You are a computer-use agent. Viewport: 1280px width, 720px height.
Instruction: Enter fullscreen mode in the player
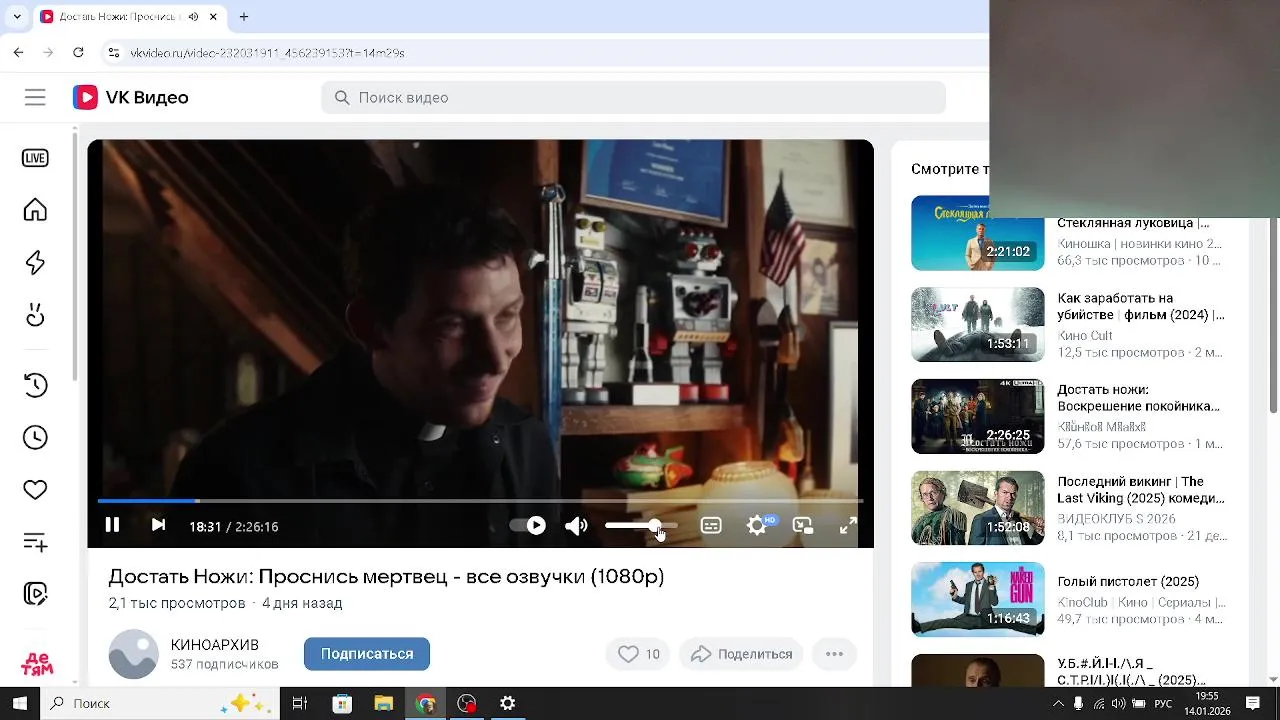(x=848, y=525)
